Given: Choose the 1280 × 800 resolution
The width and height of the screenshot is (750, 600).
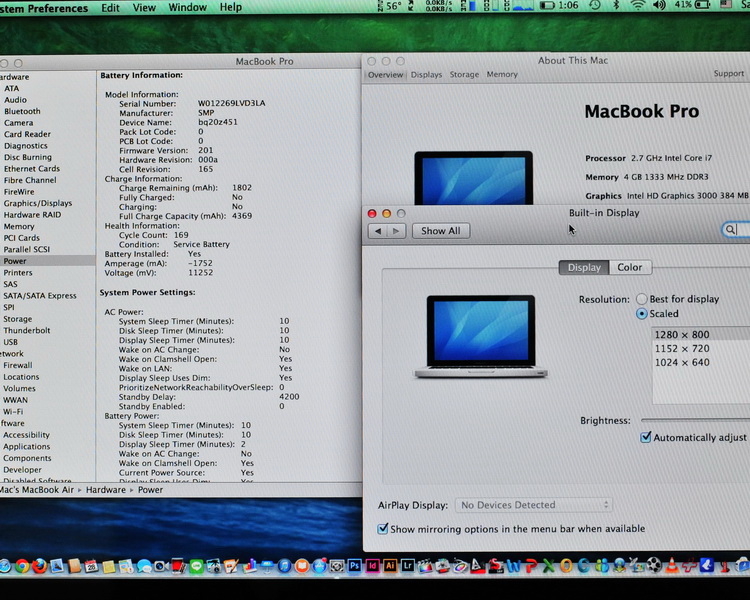Looking at the screenshot, I should tap(701, 334).
